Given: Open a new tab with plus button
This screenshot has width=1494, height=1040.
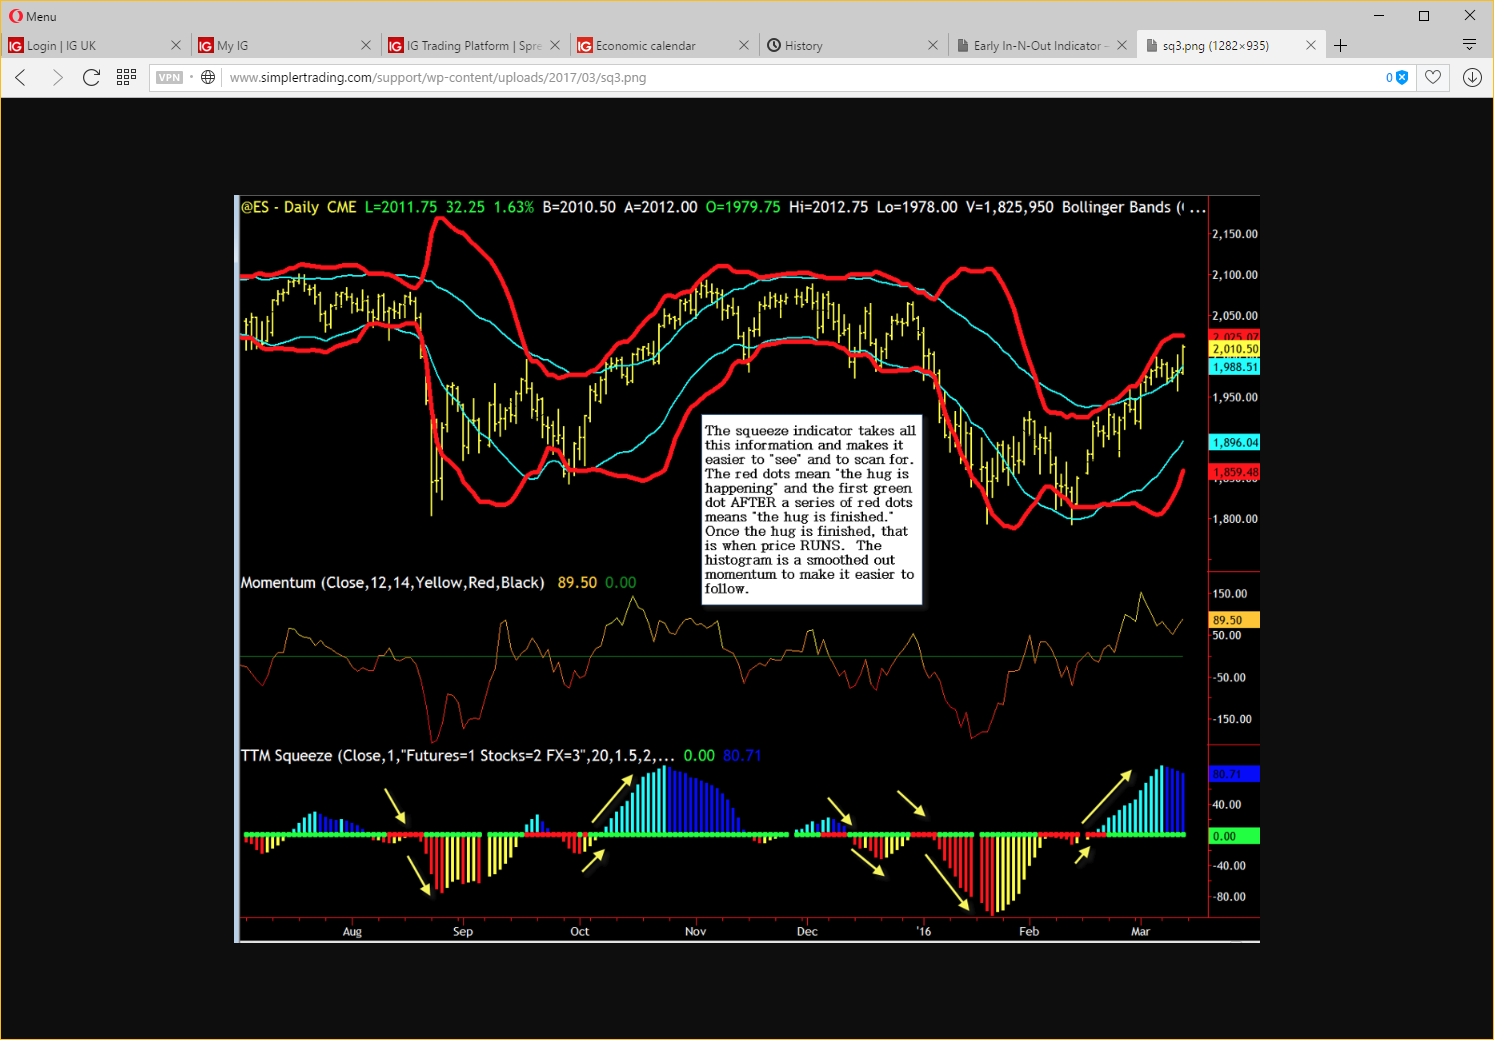Looking at the screenshot, I should click(x=1341, y=45).
